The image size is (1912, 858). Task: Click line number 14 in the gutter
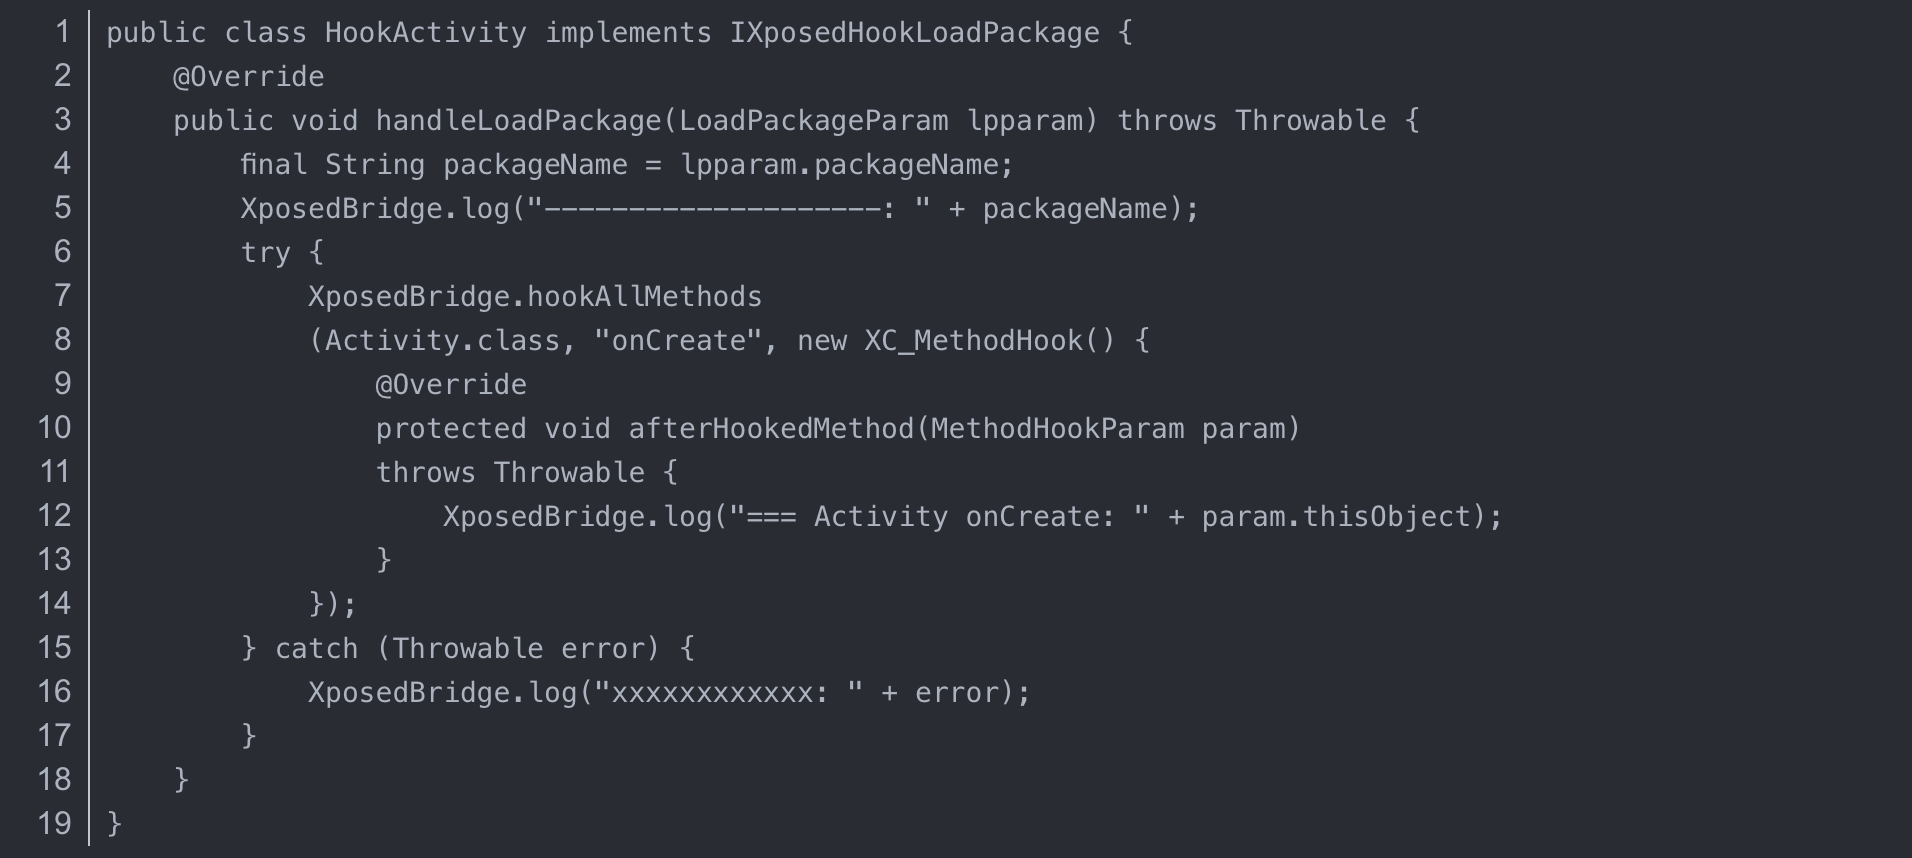click(x=54, y=604)
